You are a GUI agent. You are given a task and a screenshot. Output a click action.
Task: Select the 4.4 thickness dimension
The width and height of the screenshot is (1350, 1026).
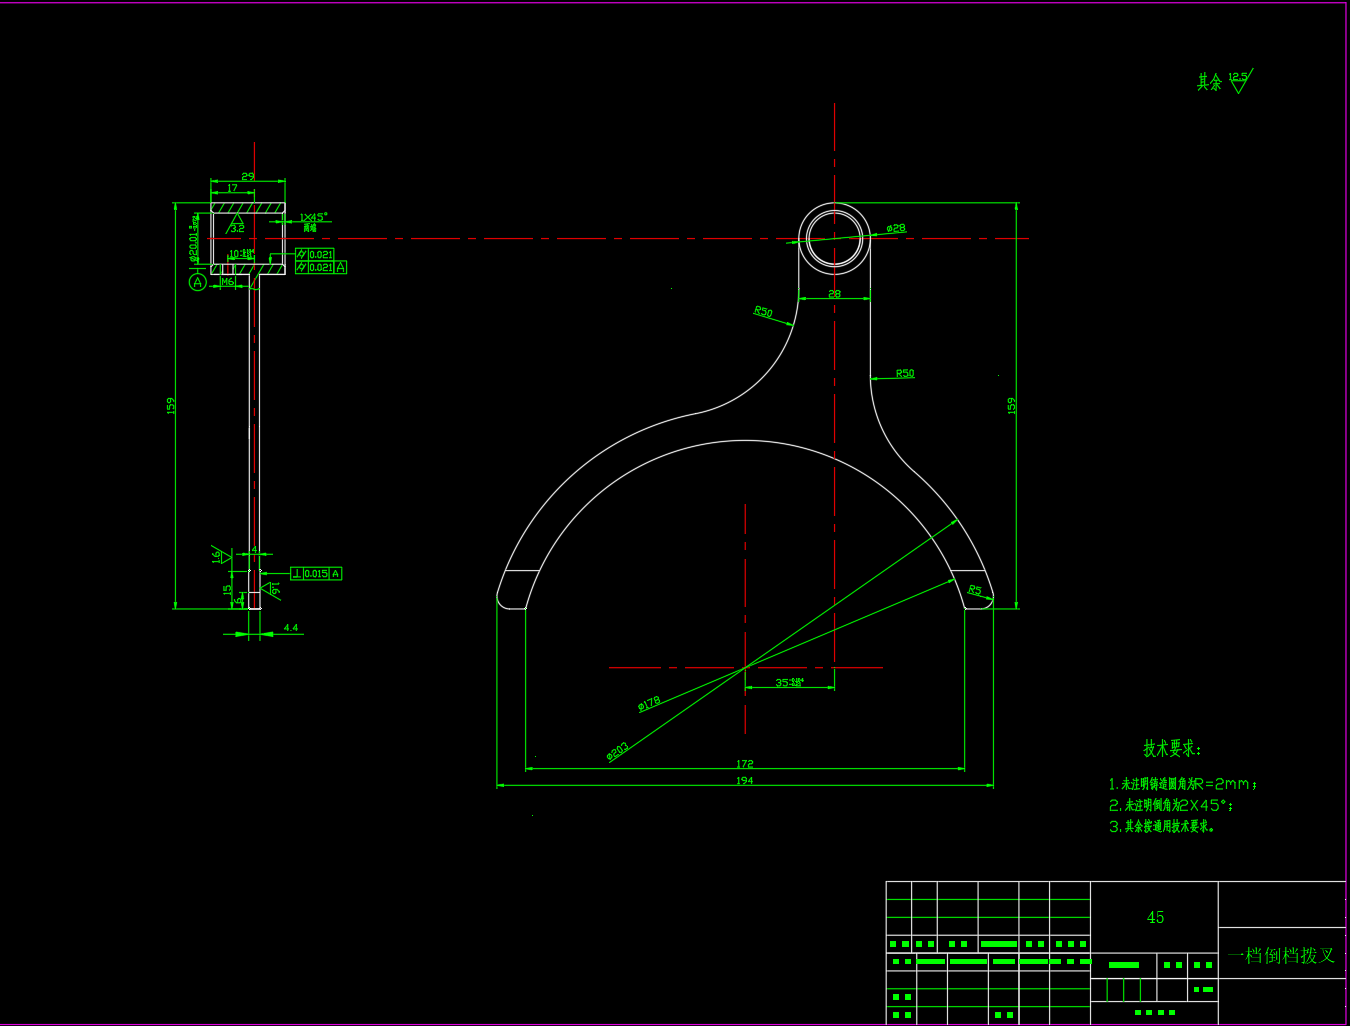click(290, 628)
